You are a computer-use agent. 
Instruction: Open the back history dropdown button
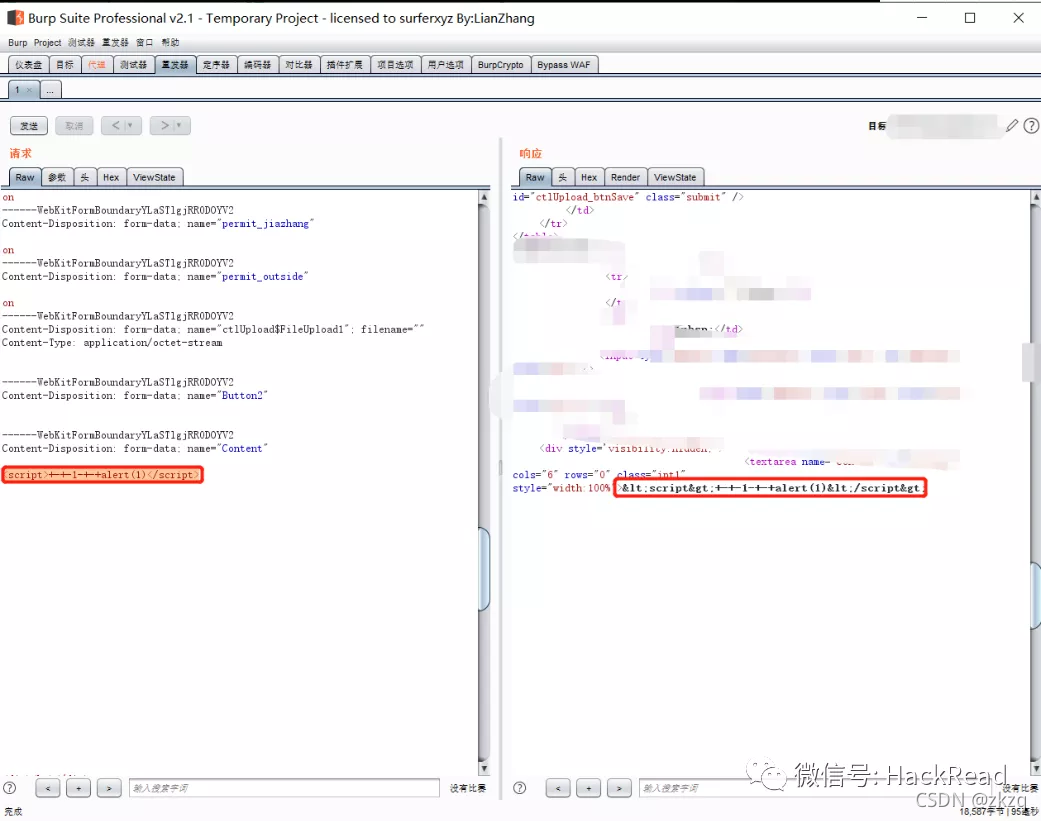(121, 125)
